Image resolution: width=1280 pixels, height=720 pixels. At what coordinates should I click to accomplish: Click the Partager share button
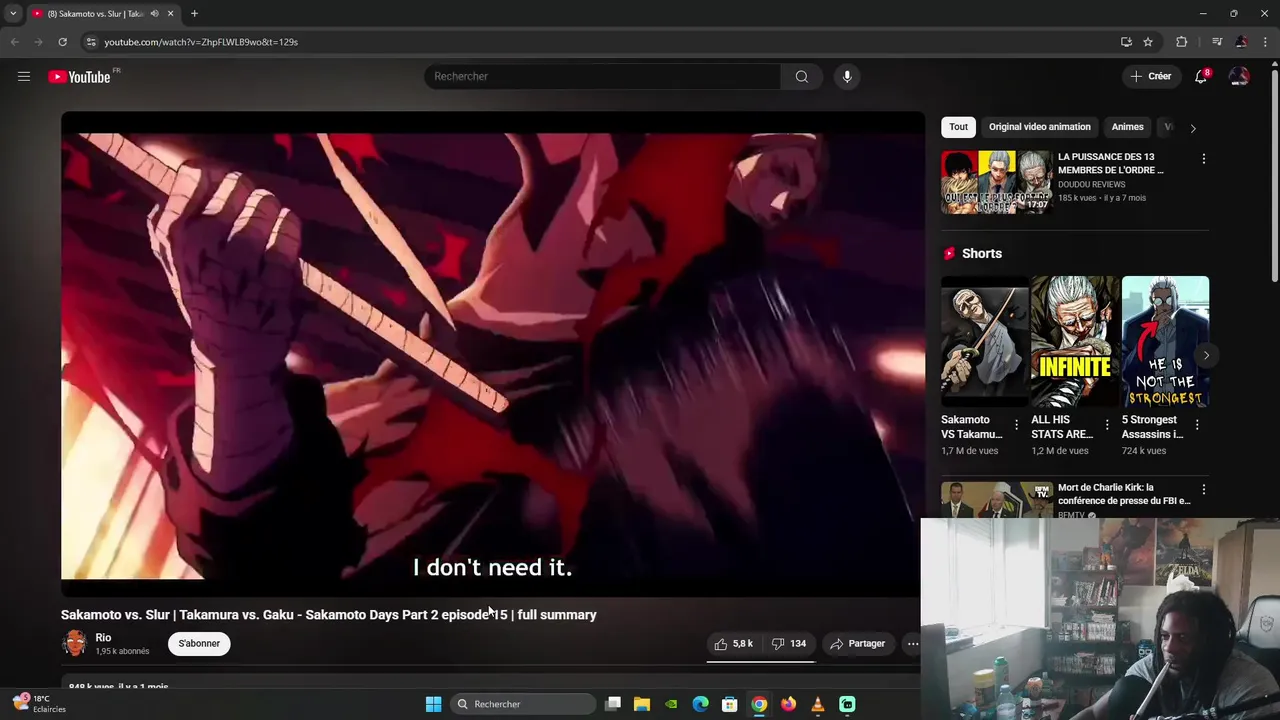tap(858, 644)
